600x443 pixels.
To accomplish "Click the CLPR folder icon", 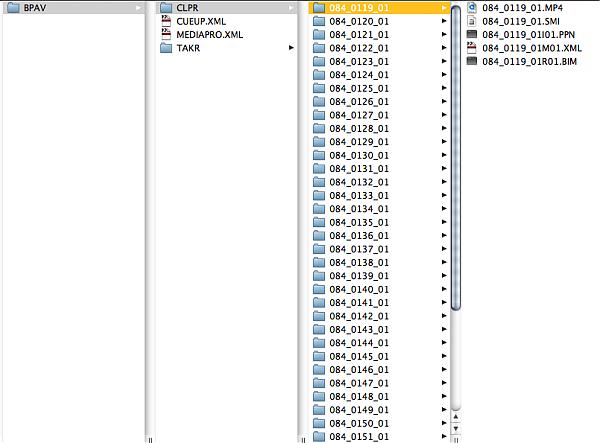I will [166, 8].
